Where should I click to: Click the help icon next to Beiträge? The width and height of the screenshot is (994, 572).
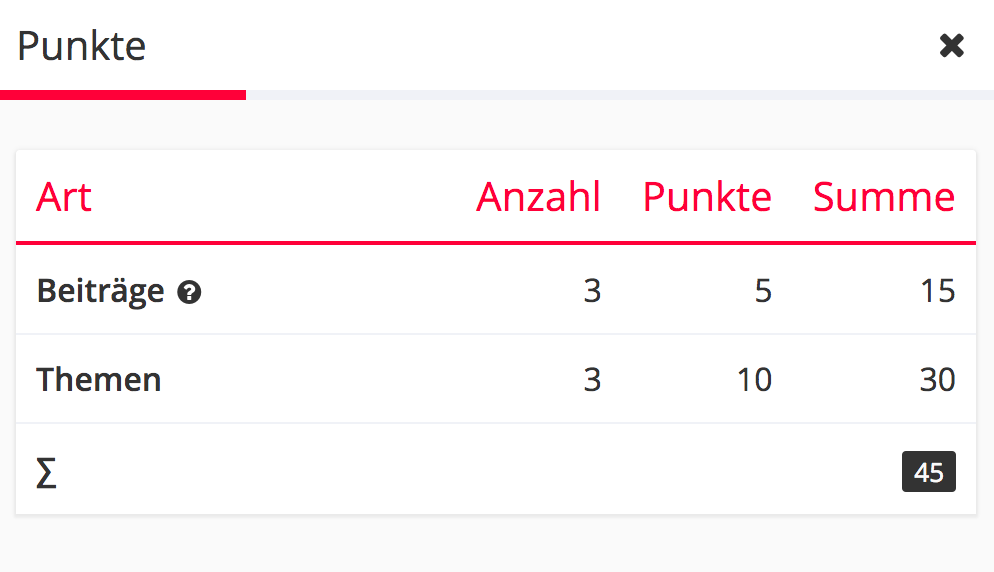(189, 292)
